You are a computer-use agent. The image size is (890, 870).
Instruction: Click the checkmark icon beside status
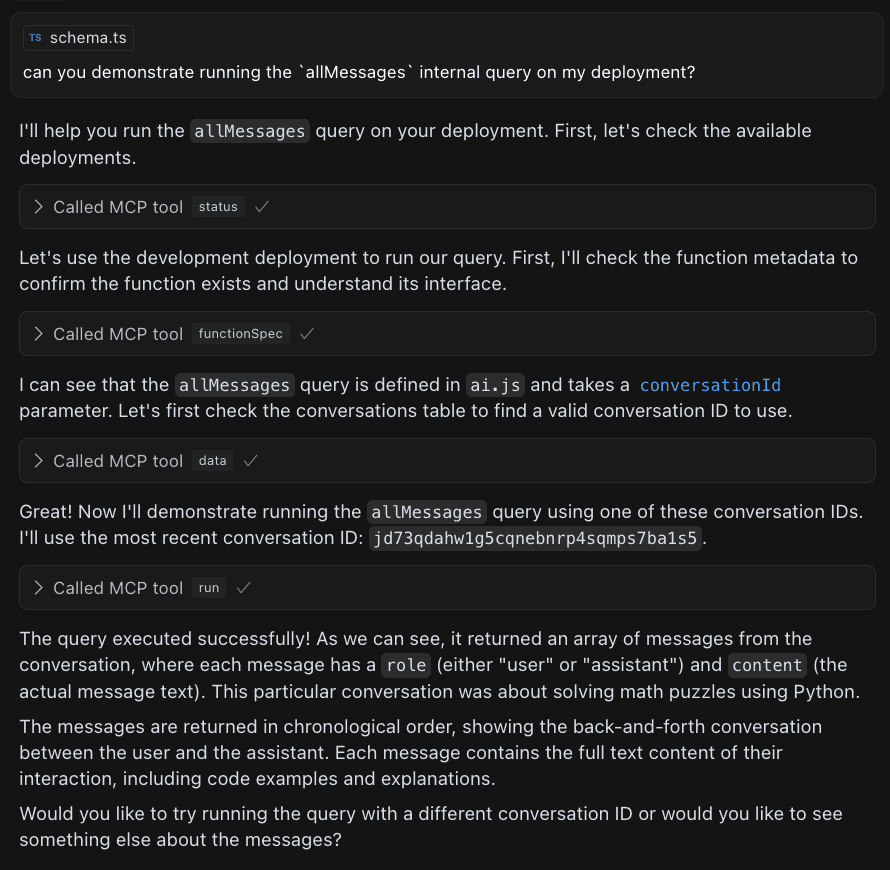[x=262, y=207]
